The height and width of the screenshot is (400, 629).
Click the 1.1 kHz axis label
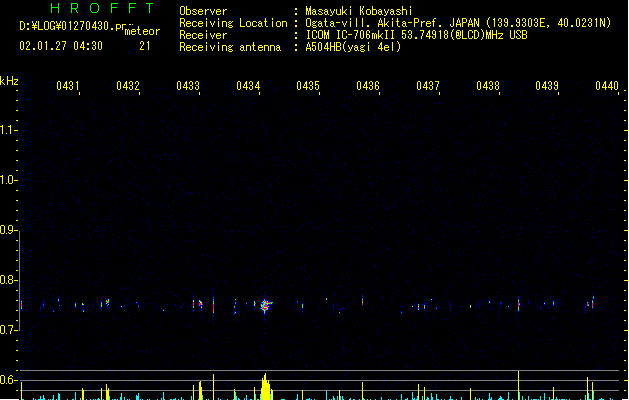pyautogui.click(x=8, y=130)
